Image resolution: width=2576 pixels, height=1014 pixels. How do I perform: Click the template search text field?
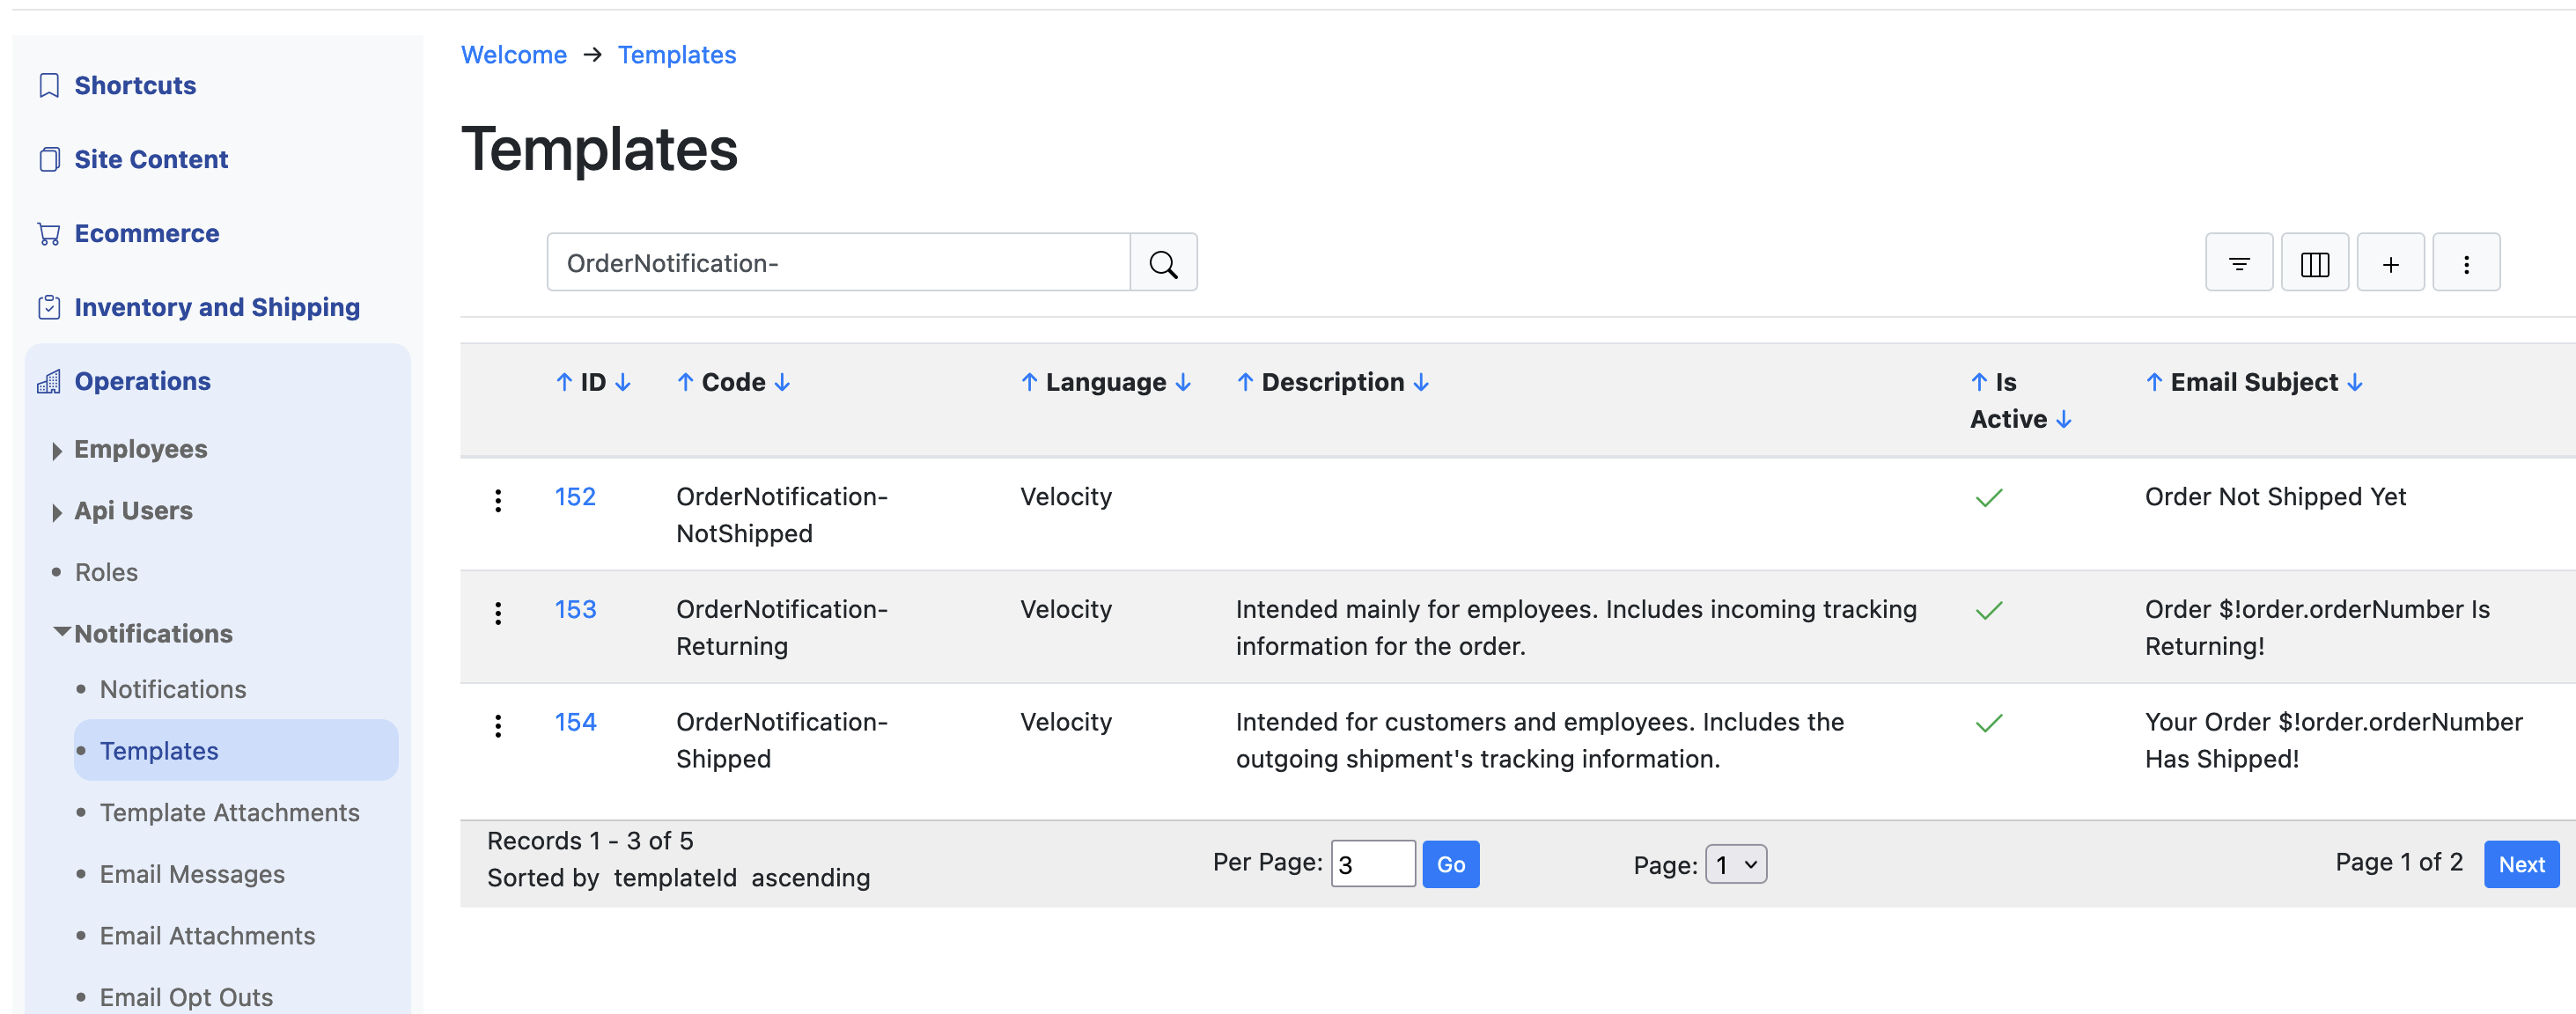(x=838, y=263)
